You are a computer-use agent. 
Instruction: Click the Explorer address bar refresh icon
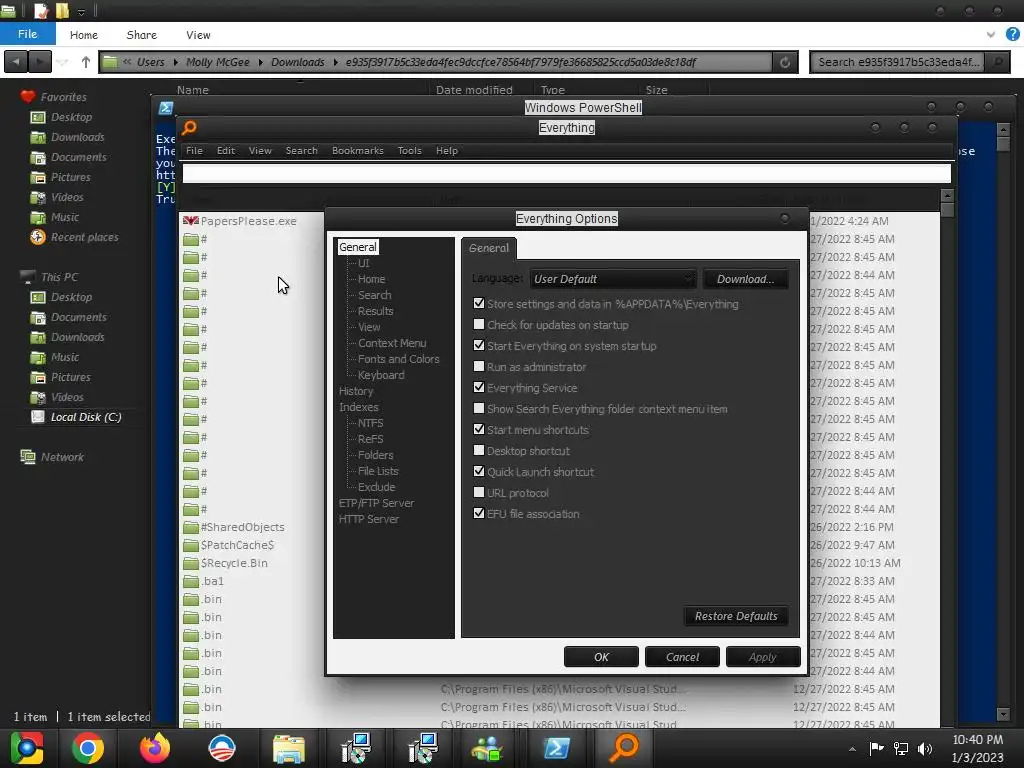785,62
